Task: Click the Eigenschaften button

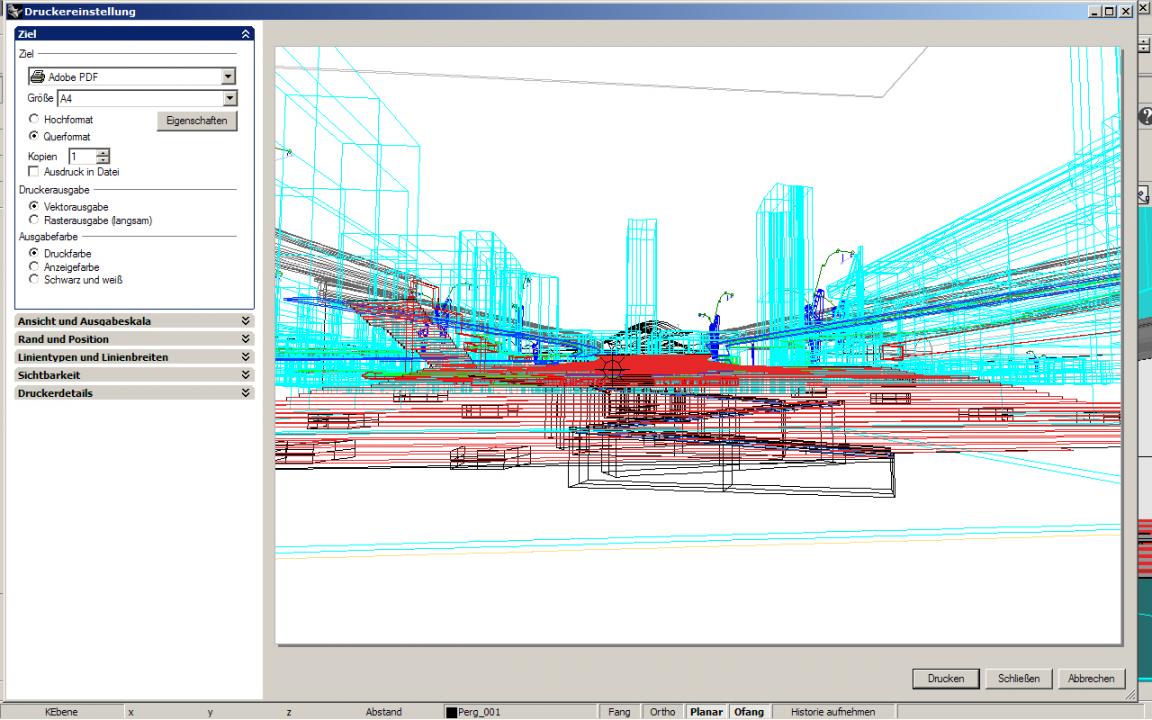Action: pos(197,121)
